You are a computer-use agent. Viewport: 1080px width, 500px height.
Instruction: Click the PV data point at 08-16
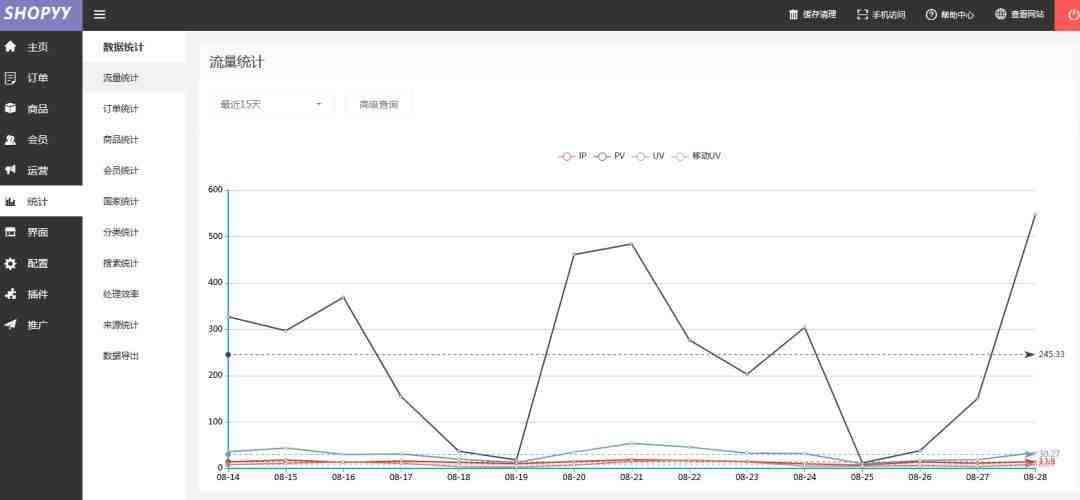coord(343,297)
